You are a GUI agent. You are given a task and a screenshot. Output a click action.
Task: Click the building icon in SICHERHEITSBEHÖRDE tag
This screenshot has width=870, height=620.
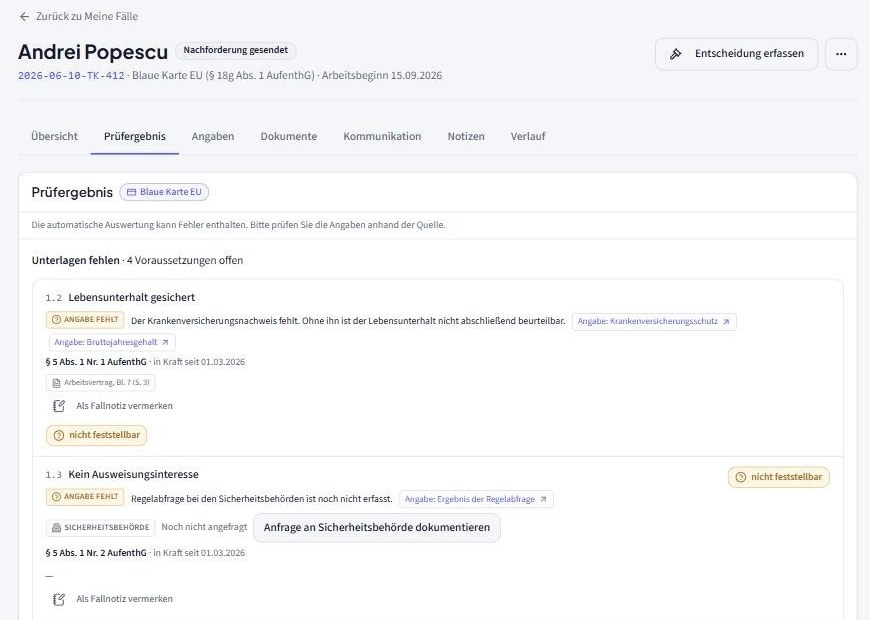coord(56,528)
